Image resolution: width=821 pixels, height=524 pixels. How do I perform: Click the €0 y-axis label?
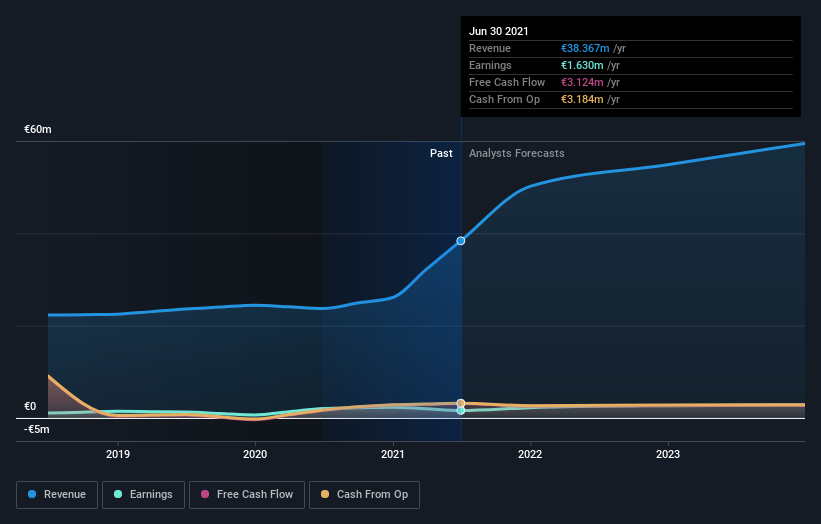[30, 406]
